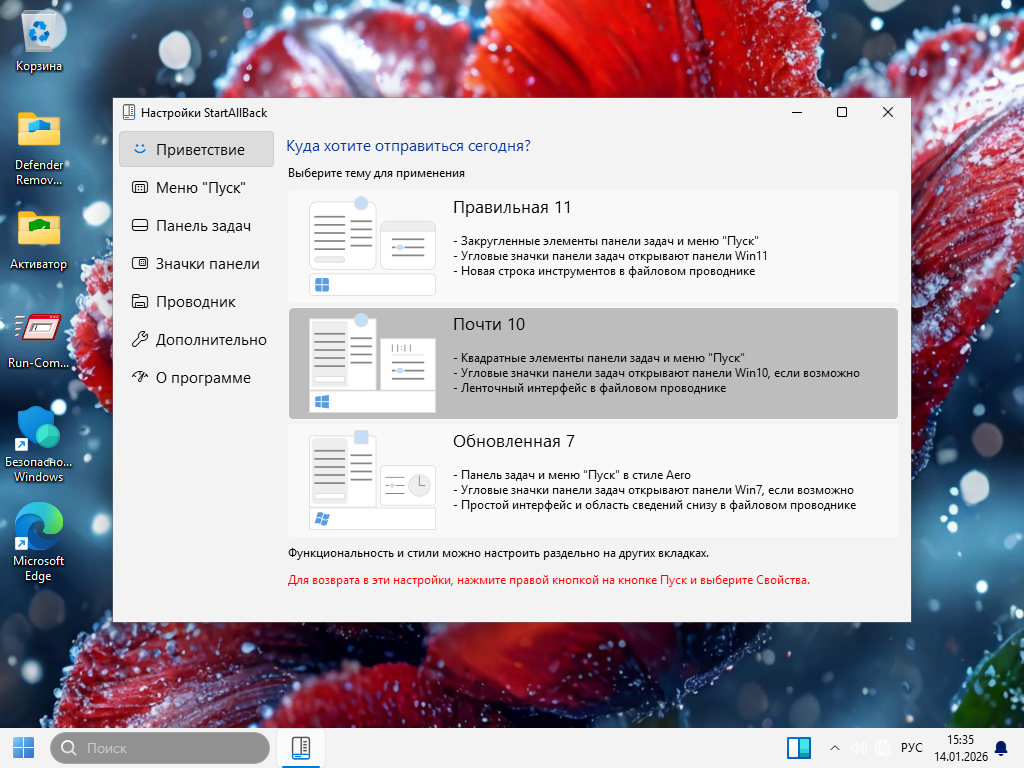
Task: Go to the Панель задач tab
Action: [x=196, y=225]
